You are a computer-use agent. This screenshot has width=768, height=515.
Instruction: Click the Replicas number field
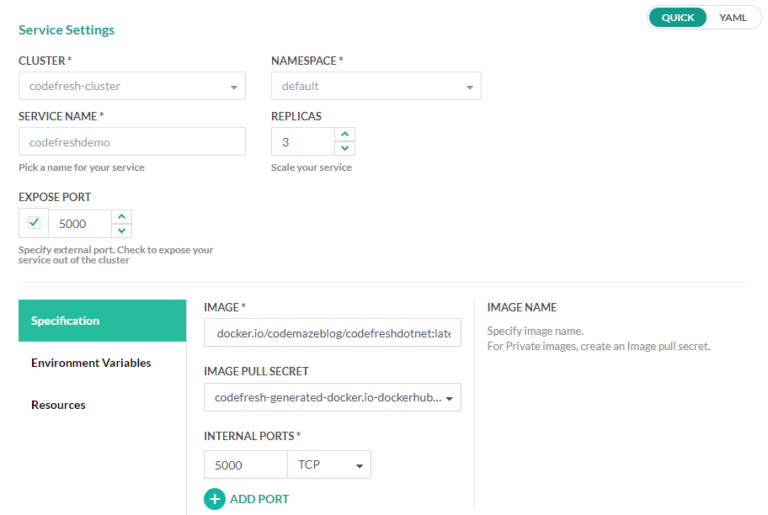click(302, 142)
